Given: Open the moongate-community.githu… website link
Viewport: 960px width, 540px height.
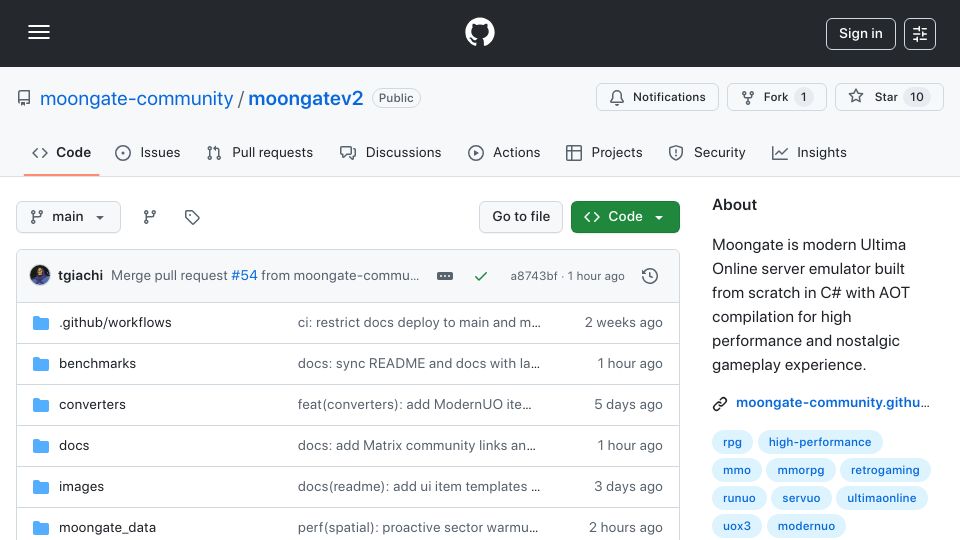Looking at the screenshot, I should (x=833, y=403).
